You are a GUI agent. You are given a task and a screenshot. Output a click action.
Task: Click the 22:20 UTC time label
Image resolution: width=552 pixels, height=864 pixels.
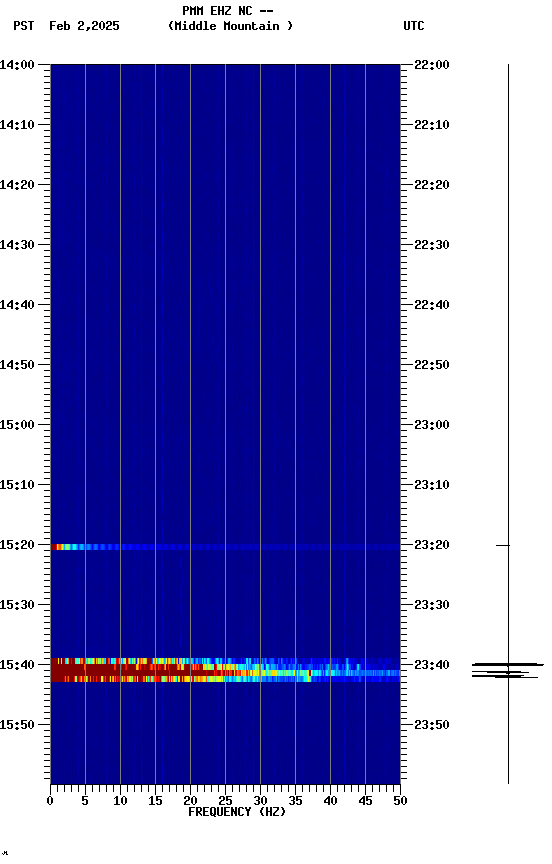click(x=432, y=185)
